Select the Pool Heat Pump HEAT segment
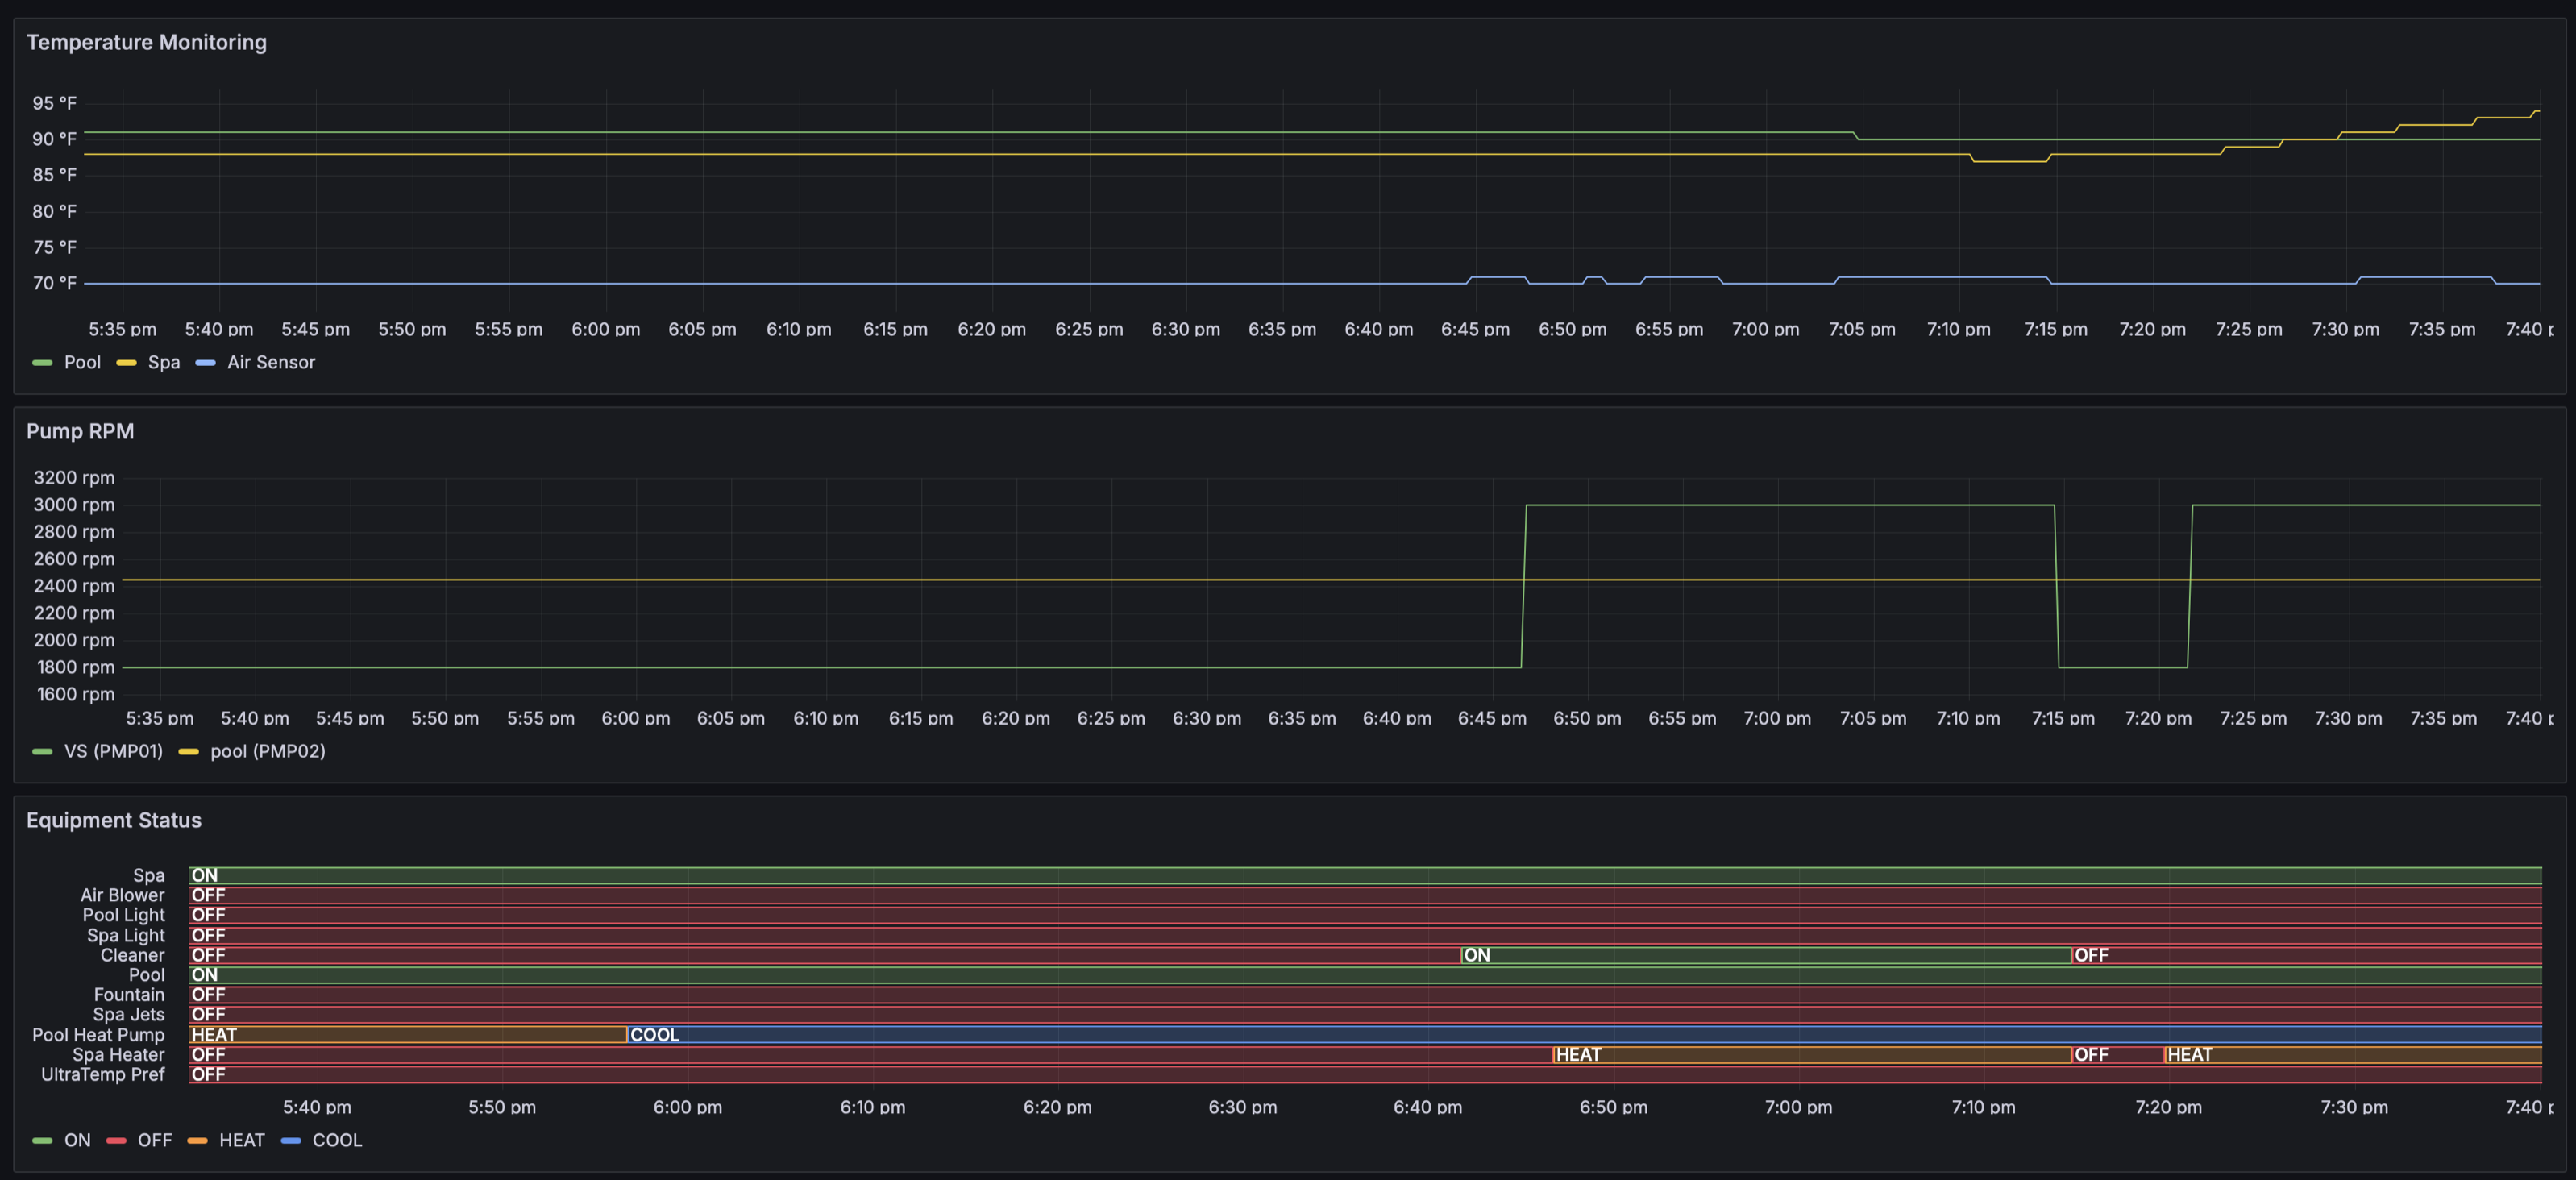The image size is (2576, 1180). 408,1035
